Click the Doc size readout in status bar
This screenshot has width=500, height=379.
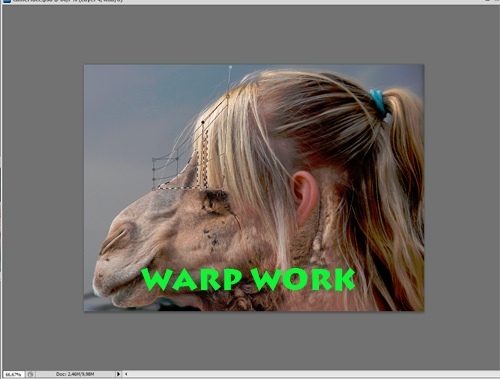click(75, 374)
